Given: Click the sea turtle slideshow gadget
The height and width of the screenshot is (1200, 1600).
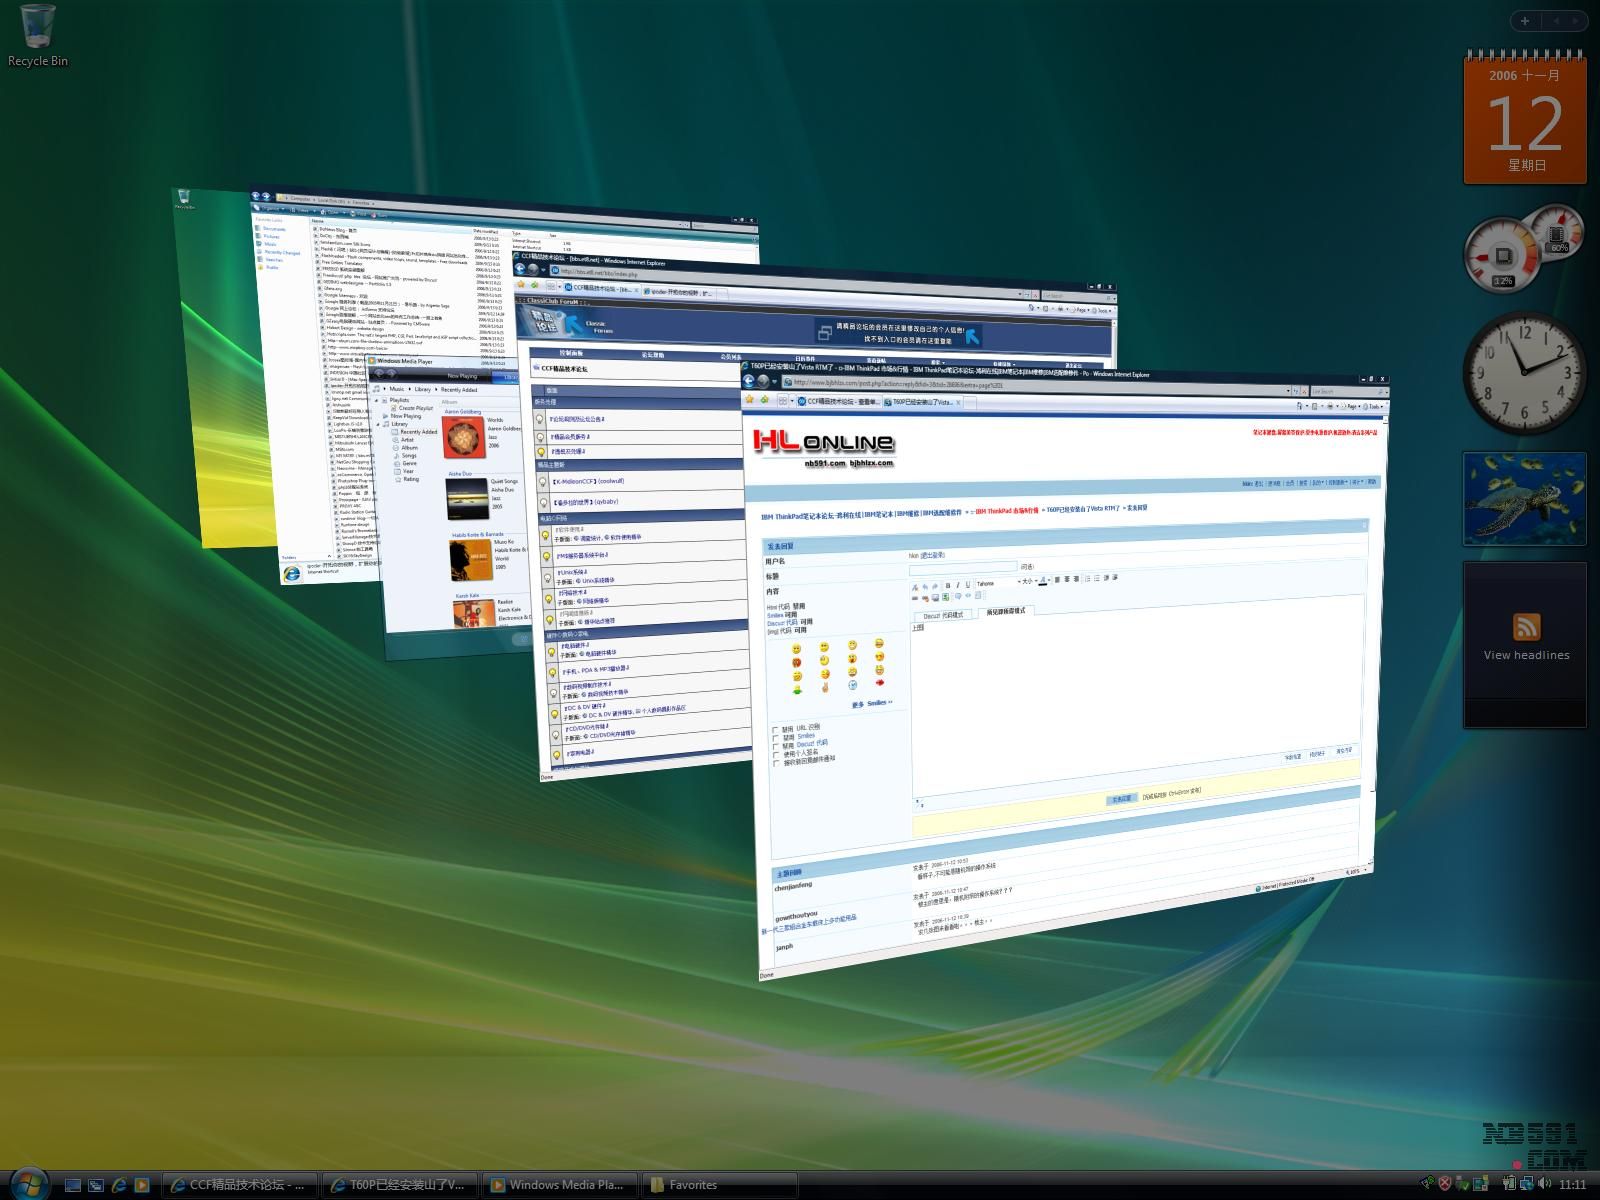Looking at the screenshot, I should coord(1525,499).
